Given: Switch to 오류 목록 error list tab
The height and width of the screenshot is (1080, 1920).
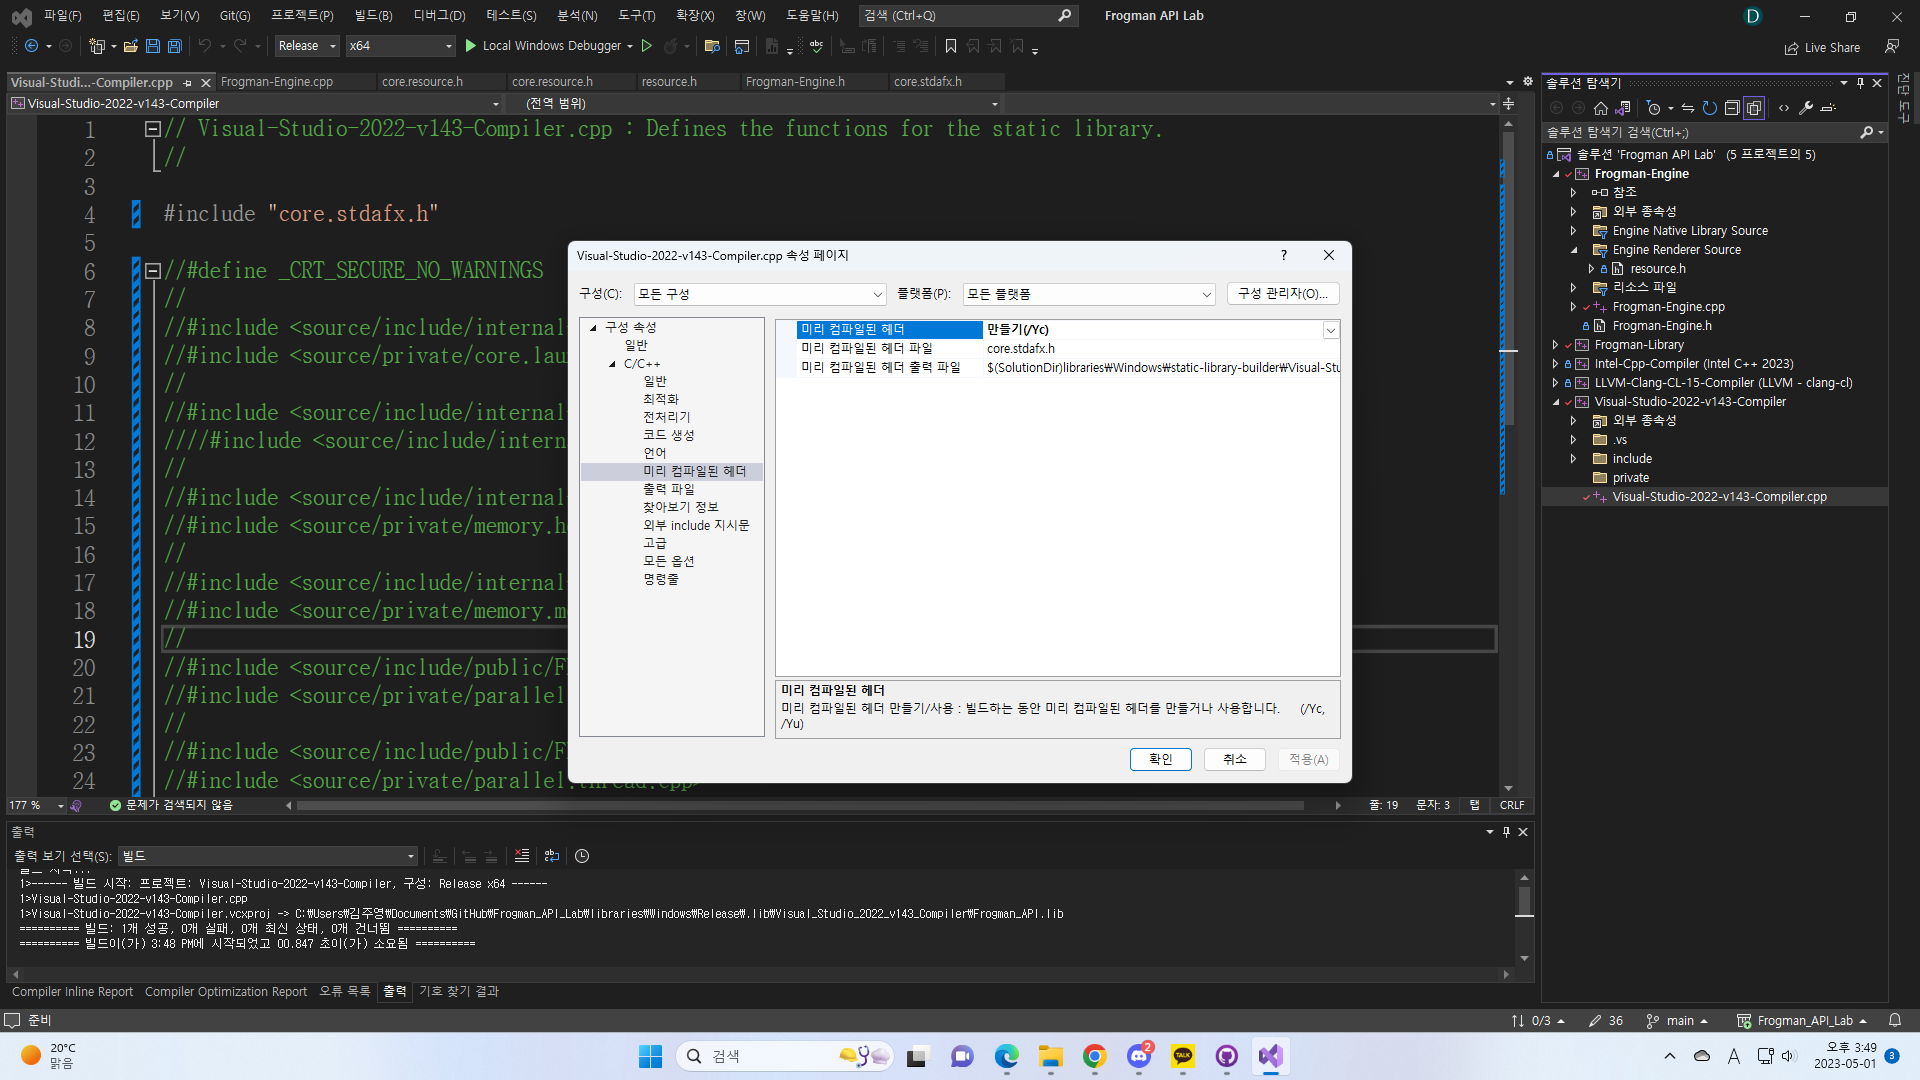Looking at the screenshot, I should coord(345,991).
